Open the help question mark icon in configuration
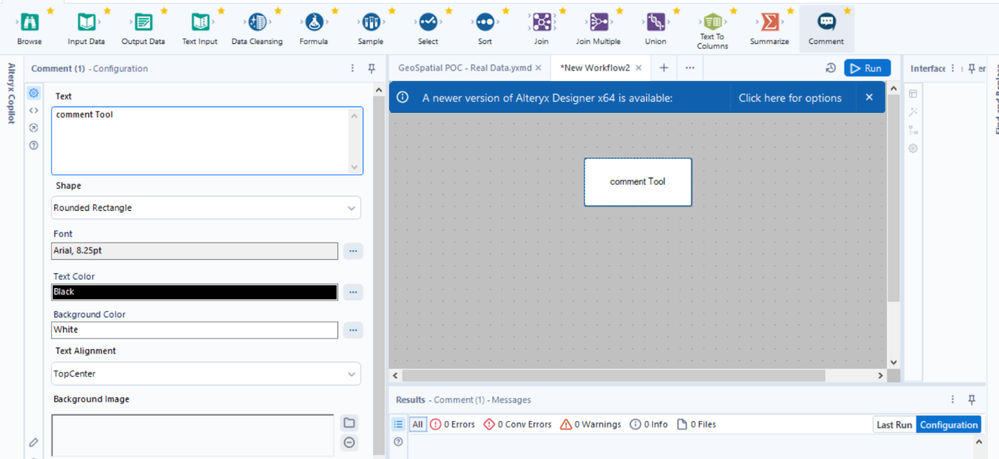 point(34,145)
